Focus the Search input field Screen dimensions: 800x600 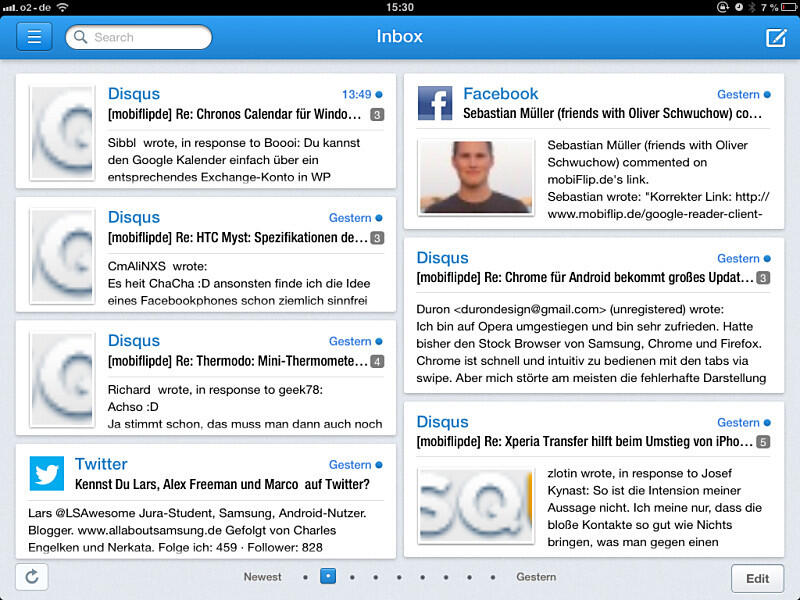pos(139,37)
